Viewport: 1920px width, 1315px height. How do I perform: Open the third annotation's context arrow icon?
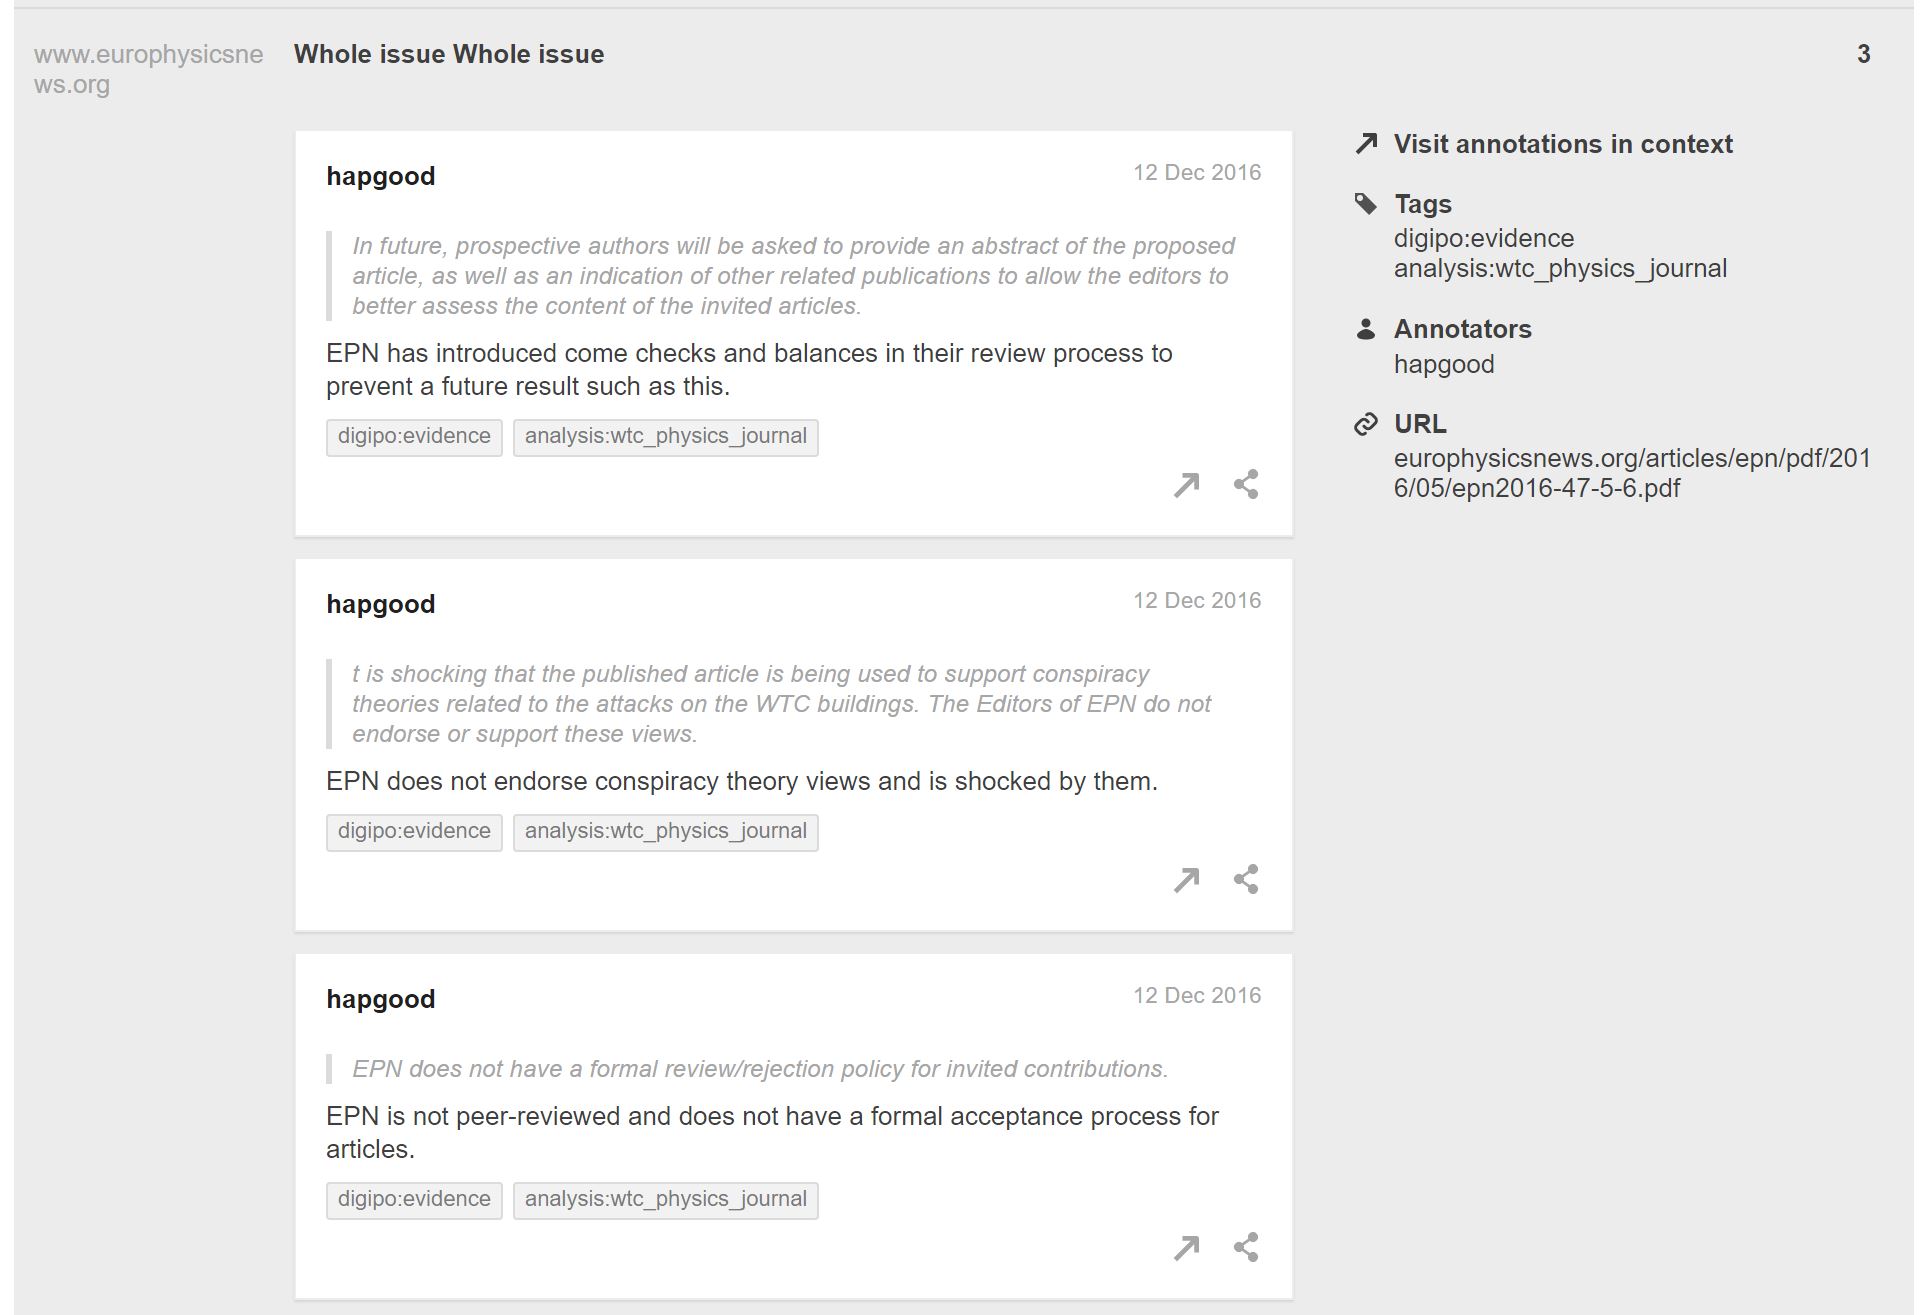pos(1186,1247)
